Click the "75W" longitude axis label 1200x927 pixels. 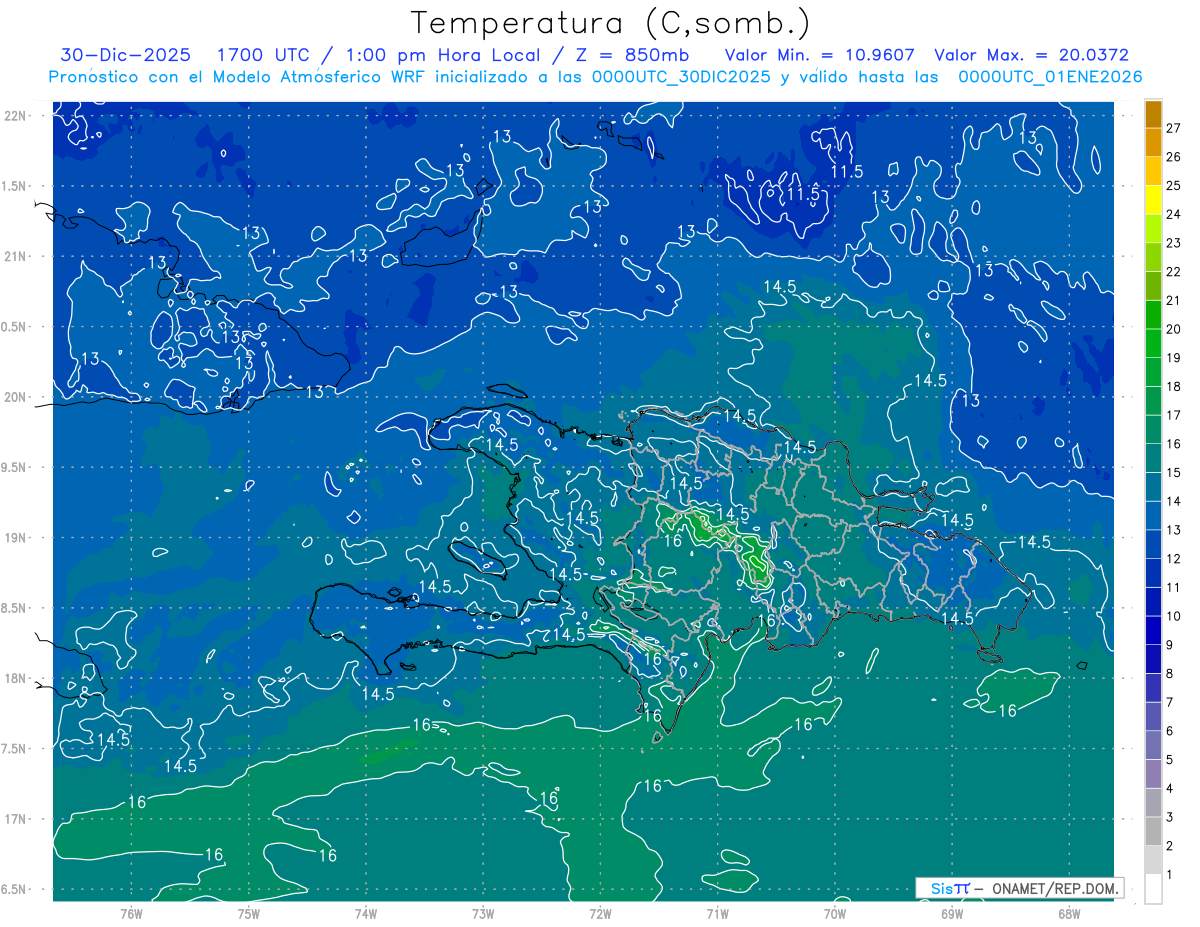(249, 913)
